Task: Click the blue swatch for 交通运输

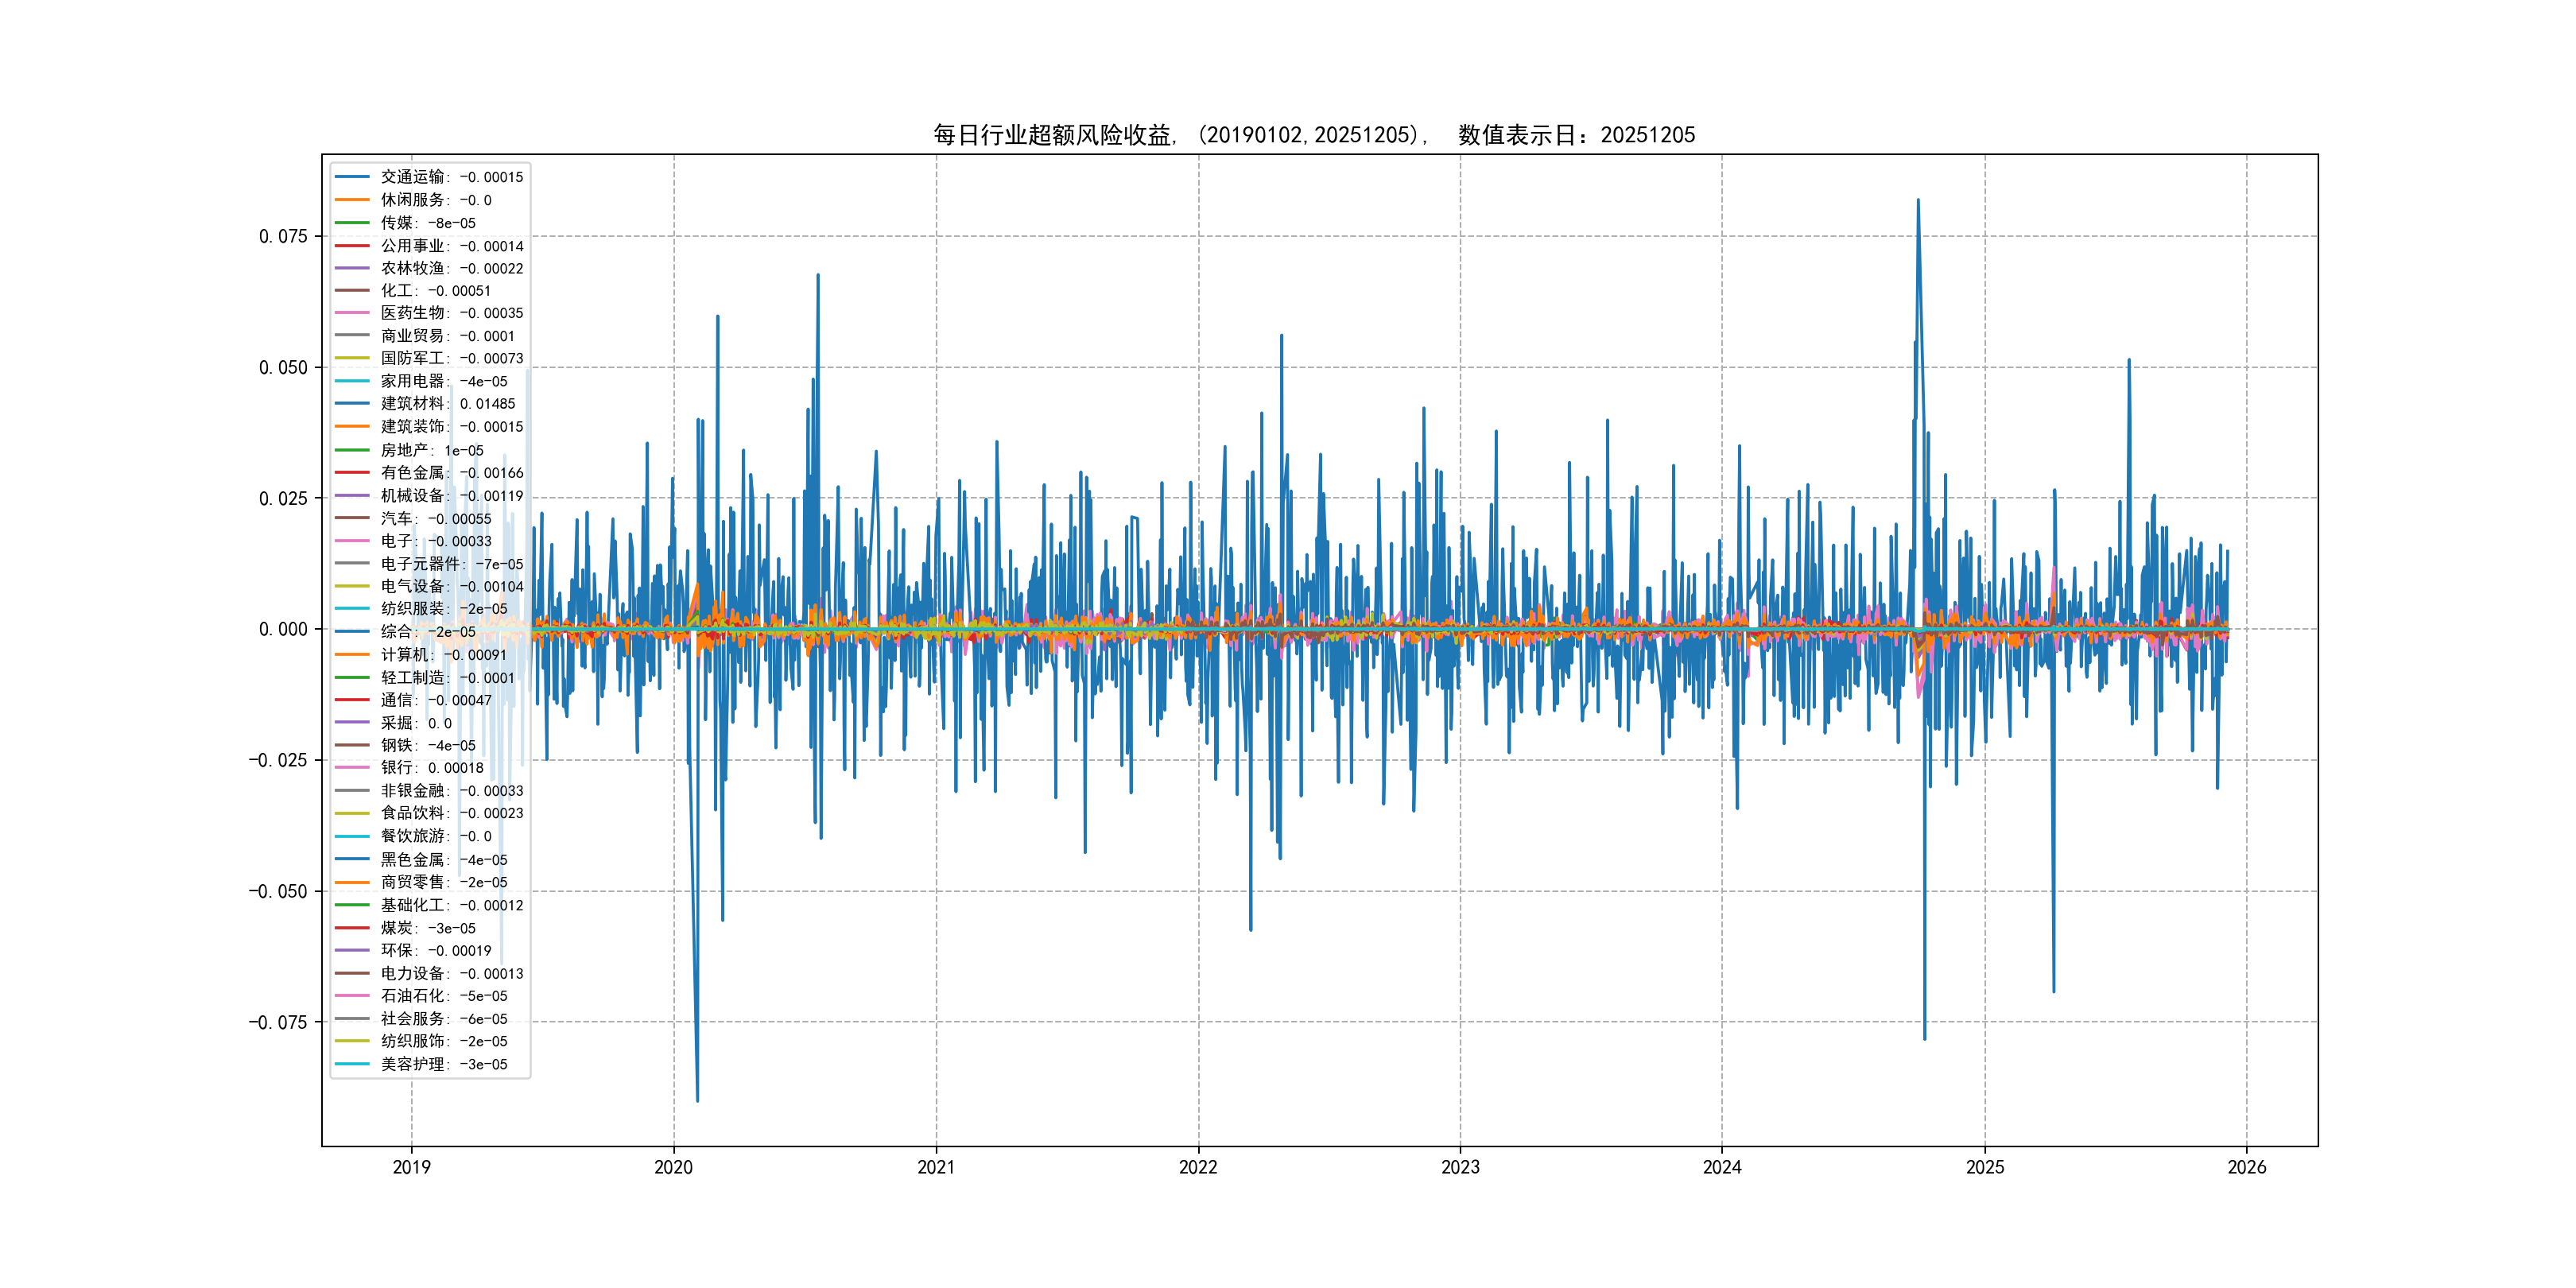Action: [x=352, y=177]
